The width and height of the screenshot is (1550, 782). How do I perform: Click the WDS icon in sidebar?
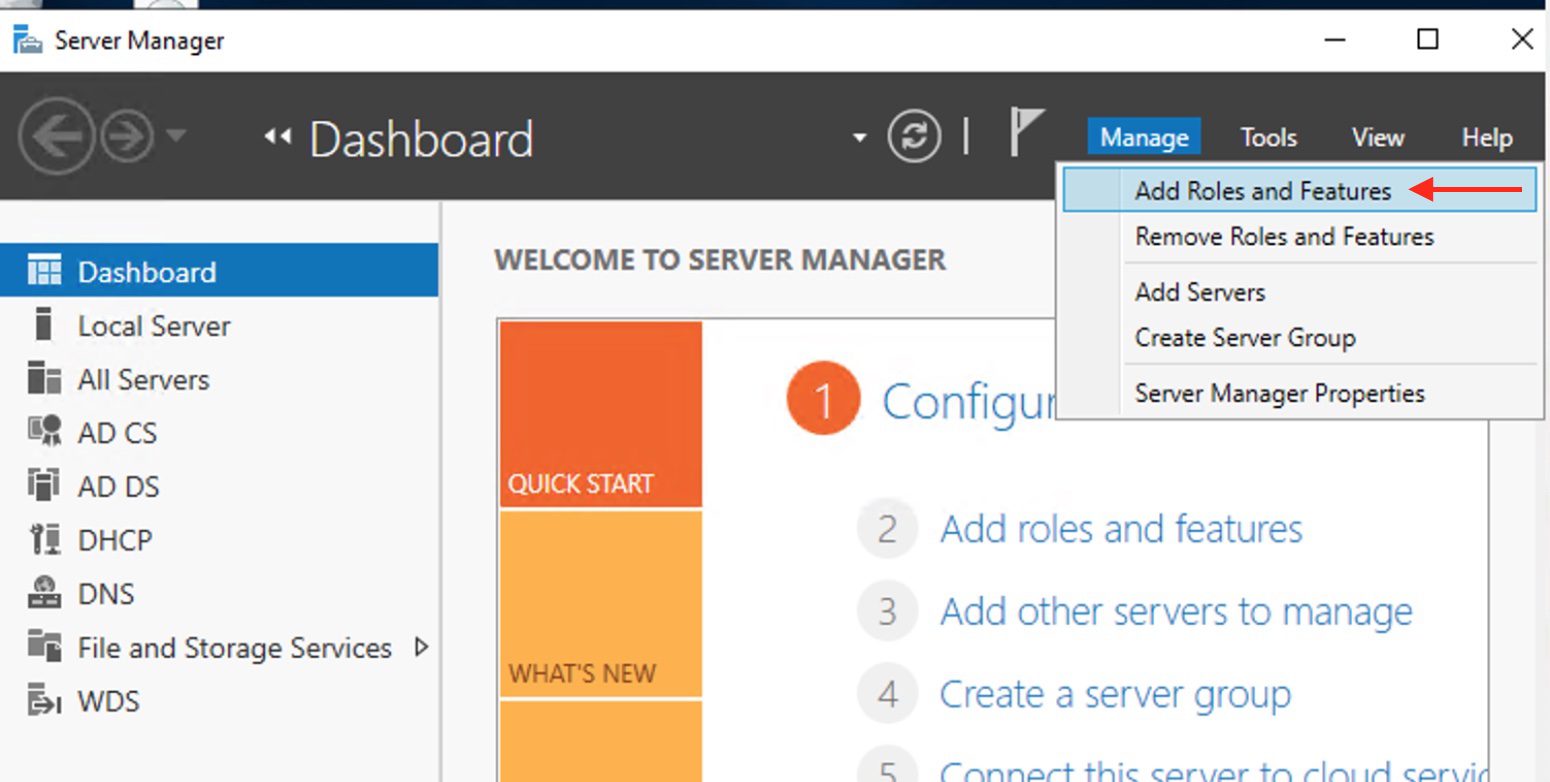[x=44, y=700]
